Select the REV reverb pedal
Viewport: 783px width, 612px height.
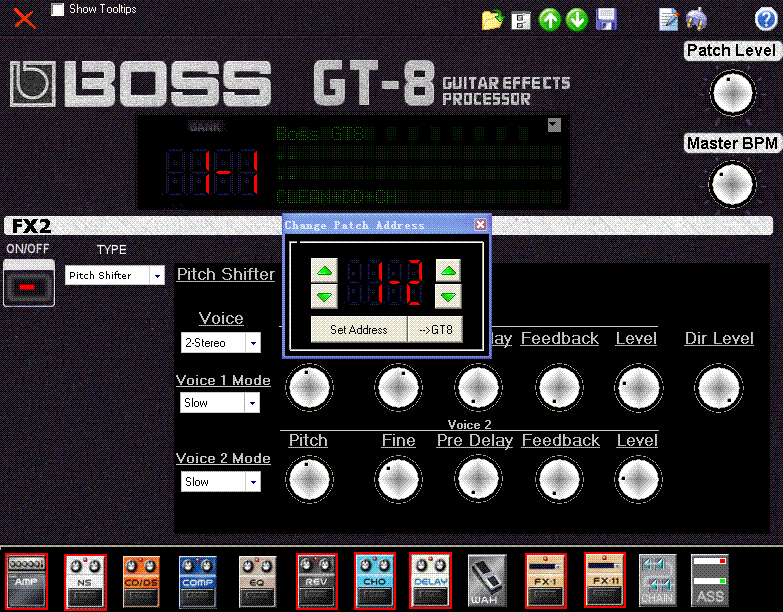(x=317, y=582)
